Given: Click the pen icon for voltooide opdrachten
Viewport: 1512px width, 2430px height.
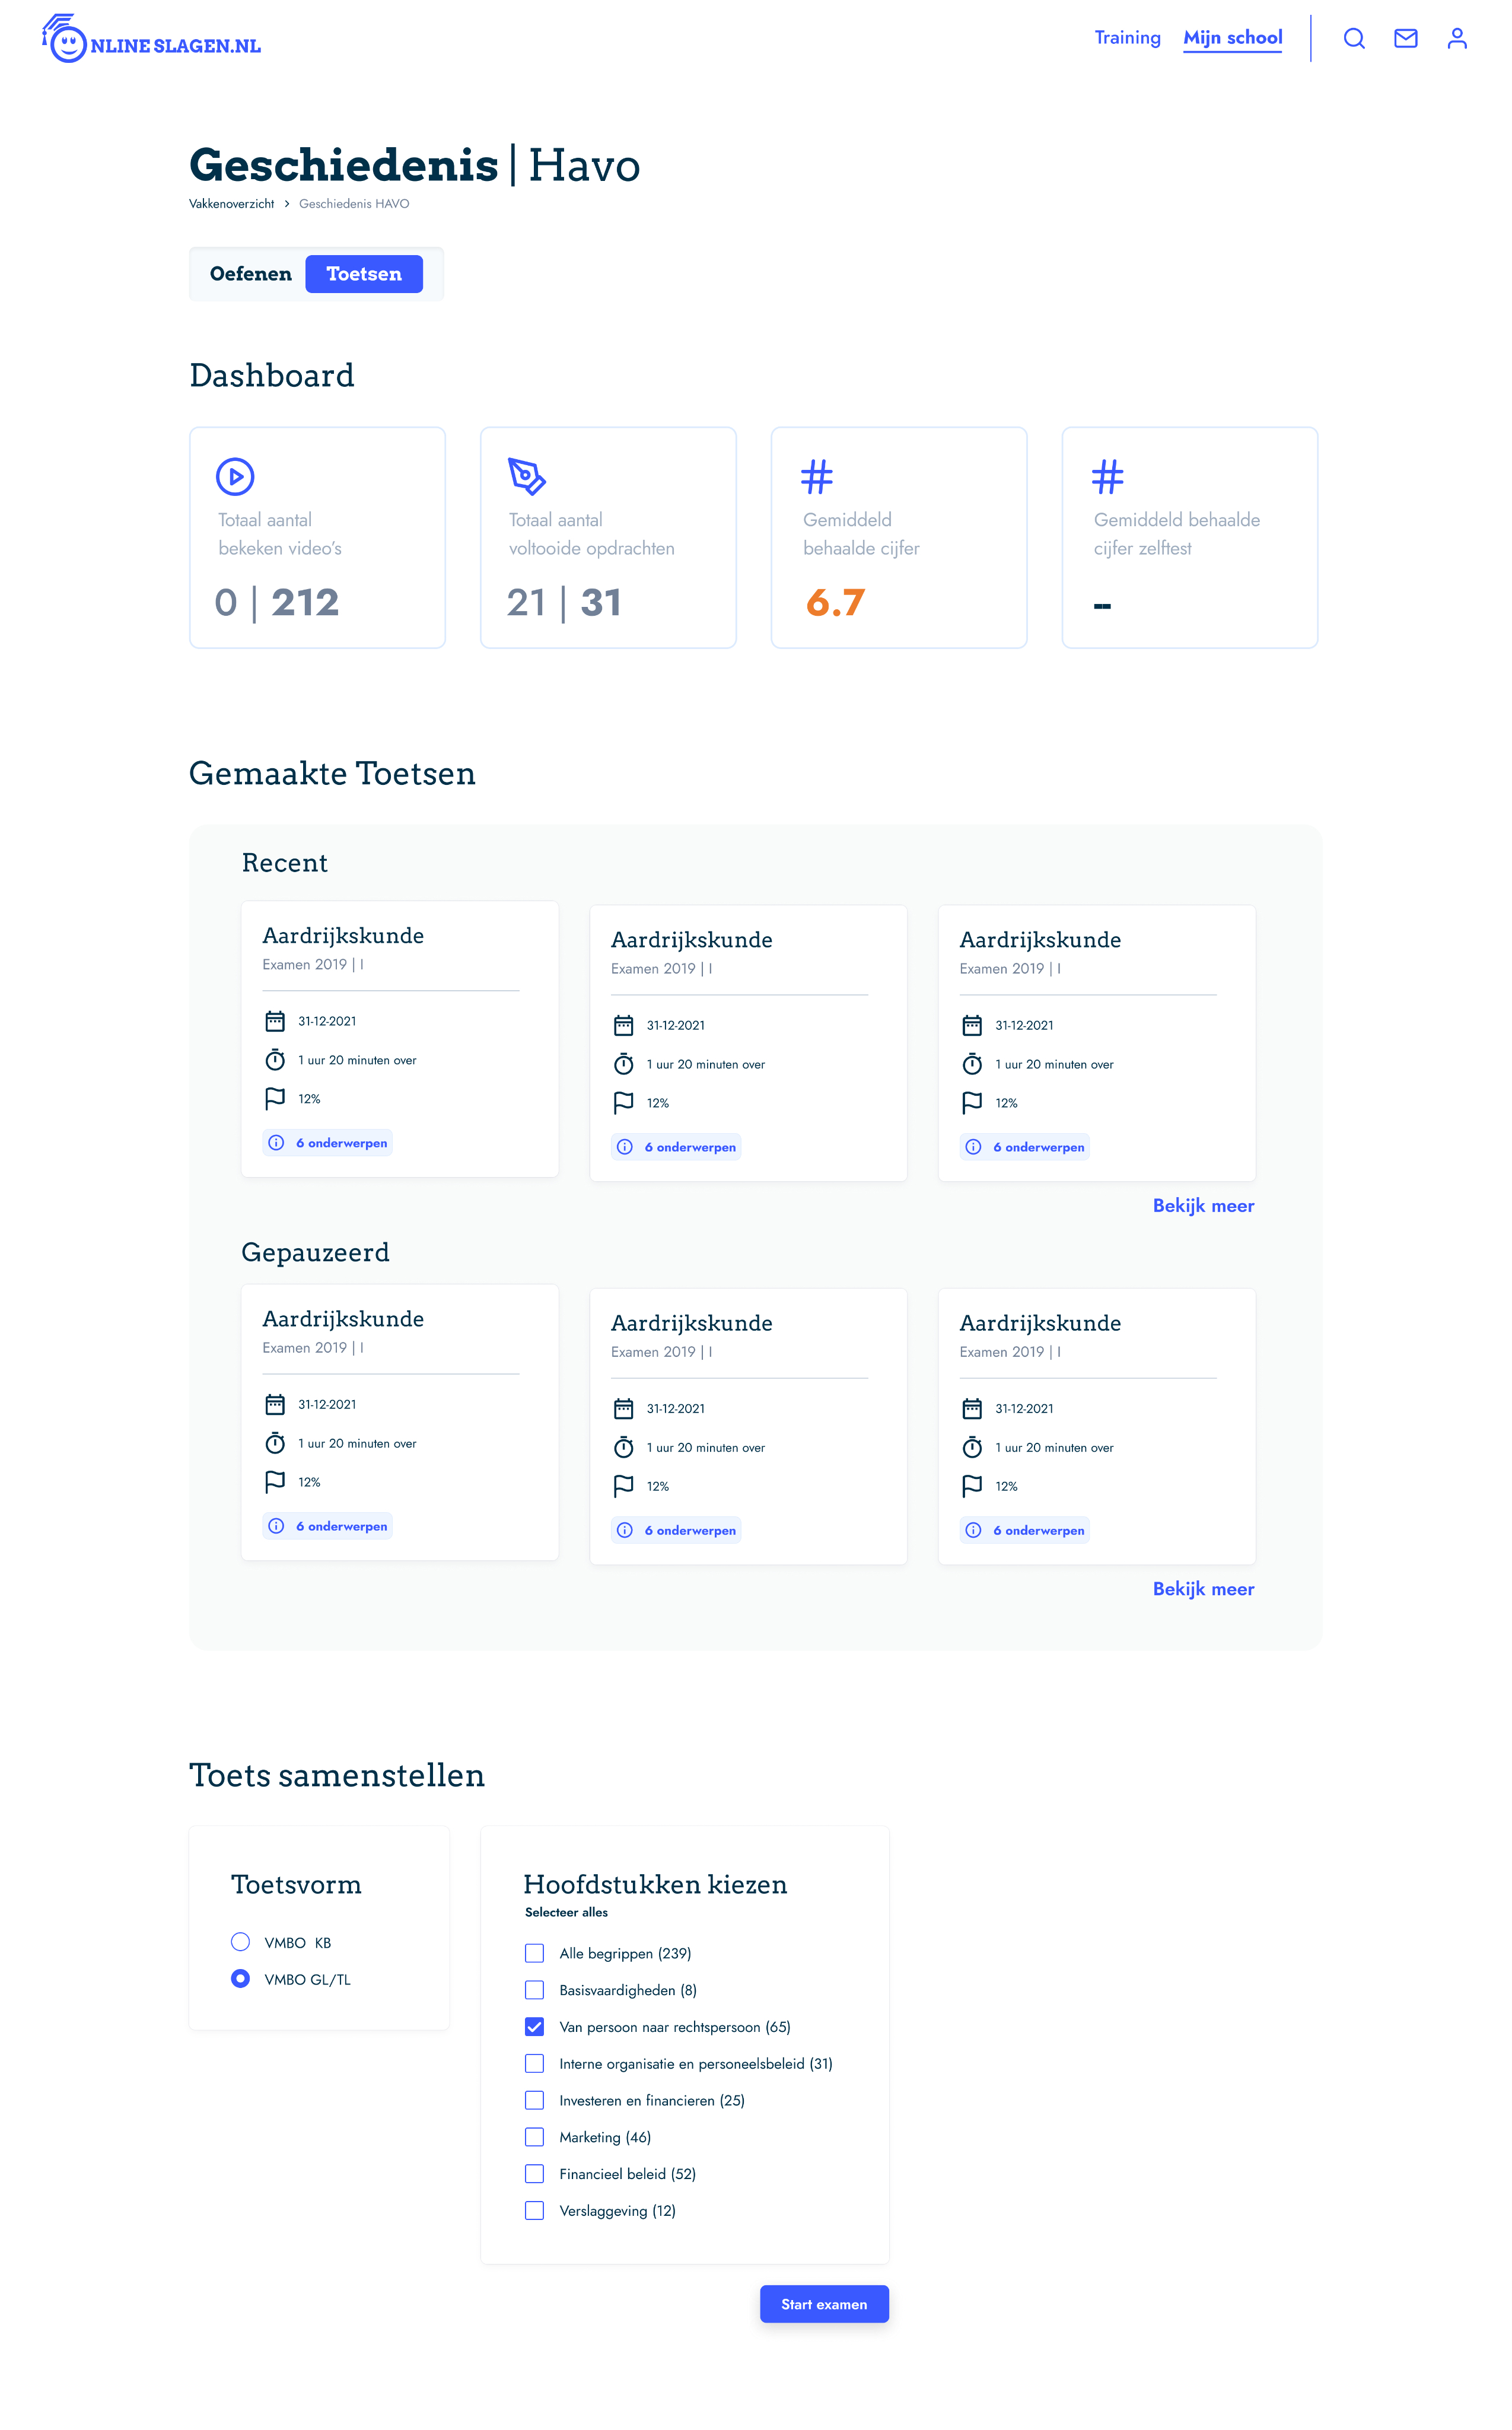Looking at the screenshot, I should 526,476.
